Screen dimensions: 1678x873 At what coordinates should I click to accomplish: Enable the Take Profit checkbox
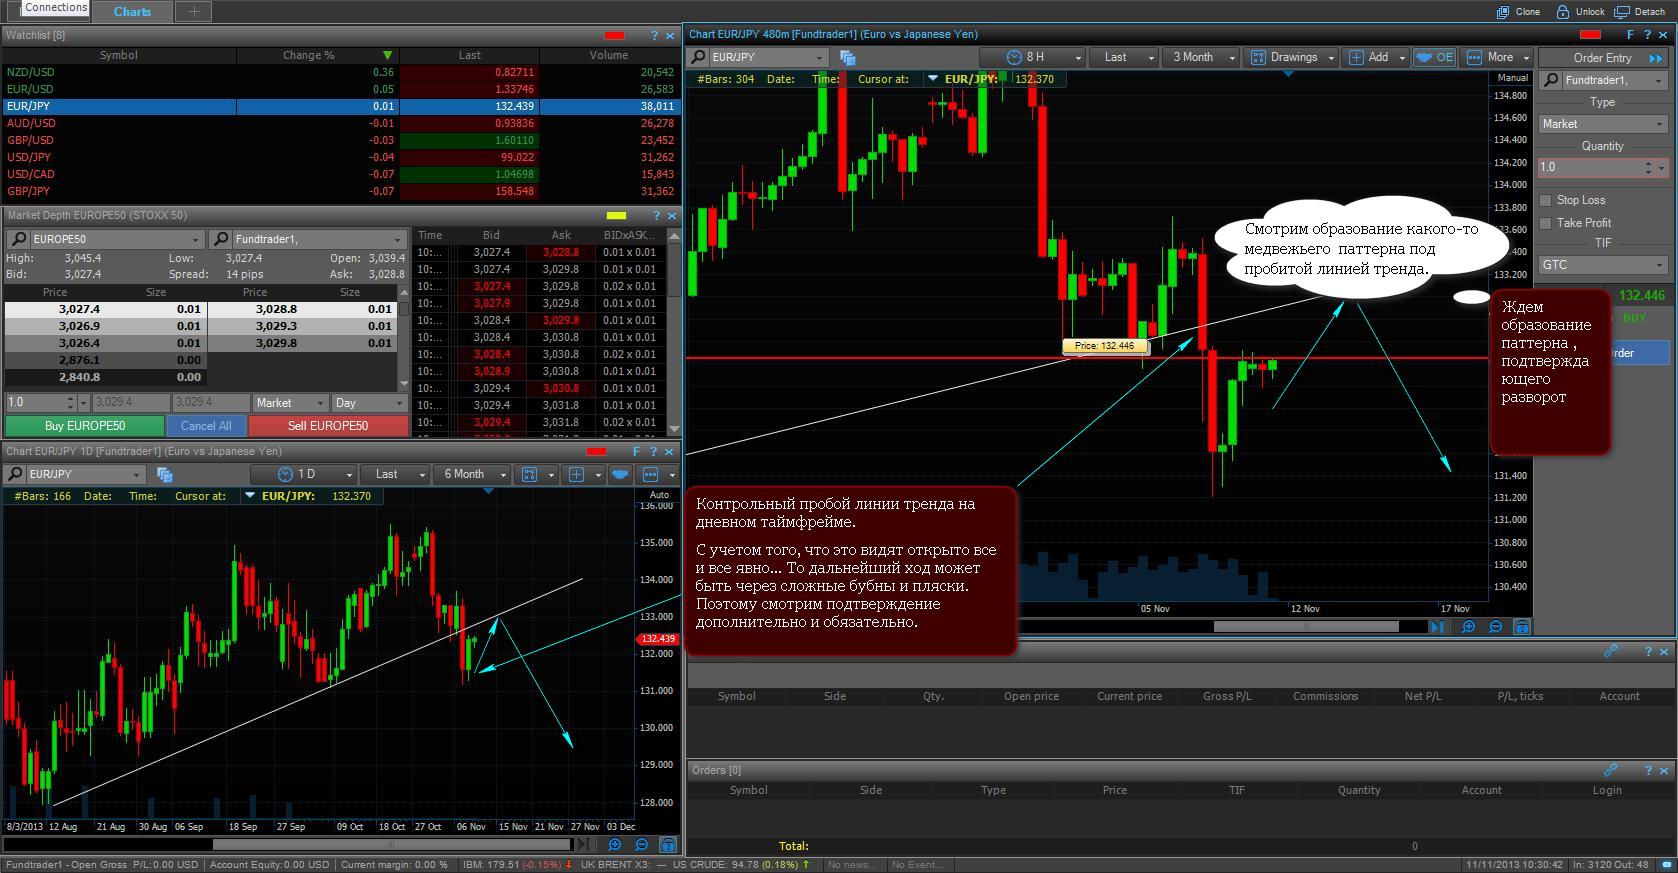click(1546, 223)
